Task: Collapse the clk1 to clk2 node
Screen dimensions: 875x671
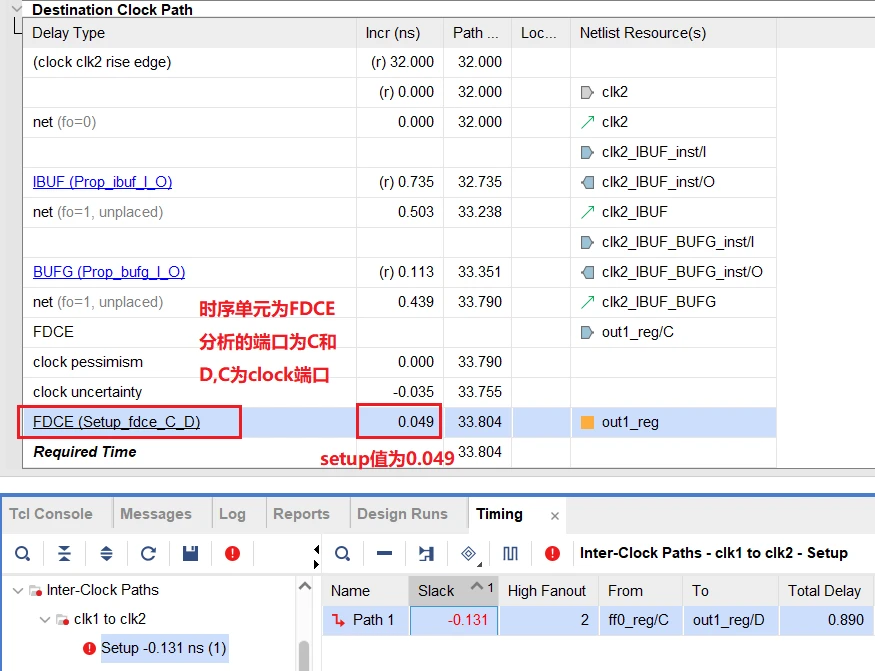Action: pyautogui.click(x=45, y=619)
